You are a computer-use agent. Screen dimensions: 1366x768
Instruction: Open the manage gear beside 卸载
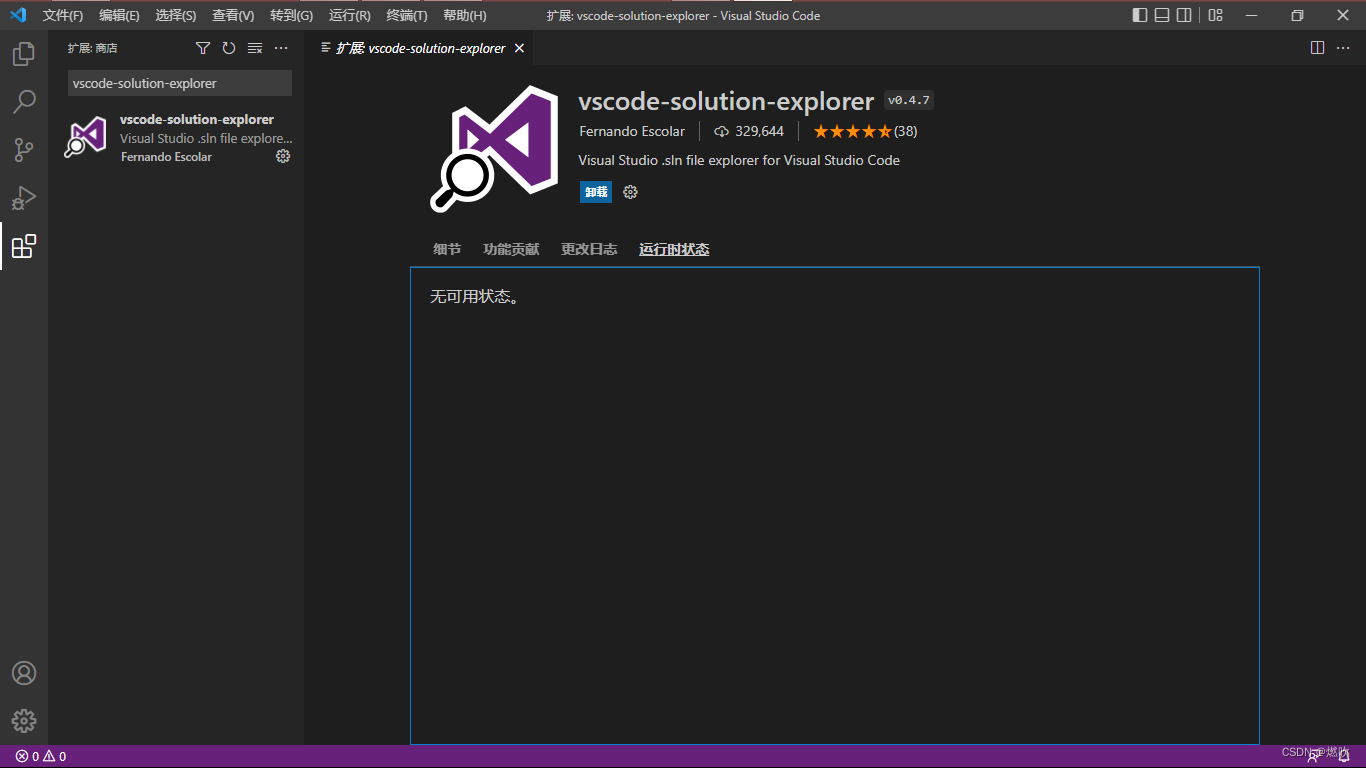click(630, 192)
